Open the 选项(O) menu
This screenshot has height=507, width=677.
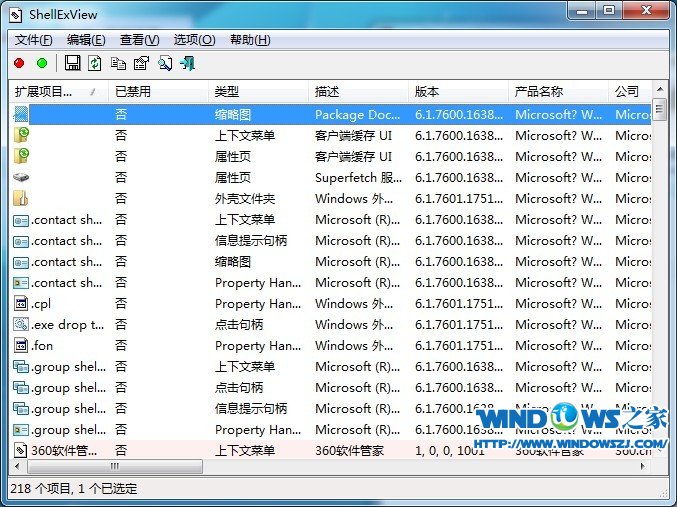(x=194, y=40)
